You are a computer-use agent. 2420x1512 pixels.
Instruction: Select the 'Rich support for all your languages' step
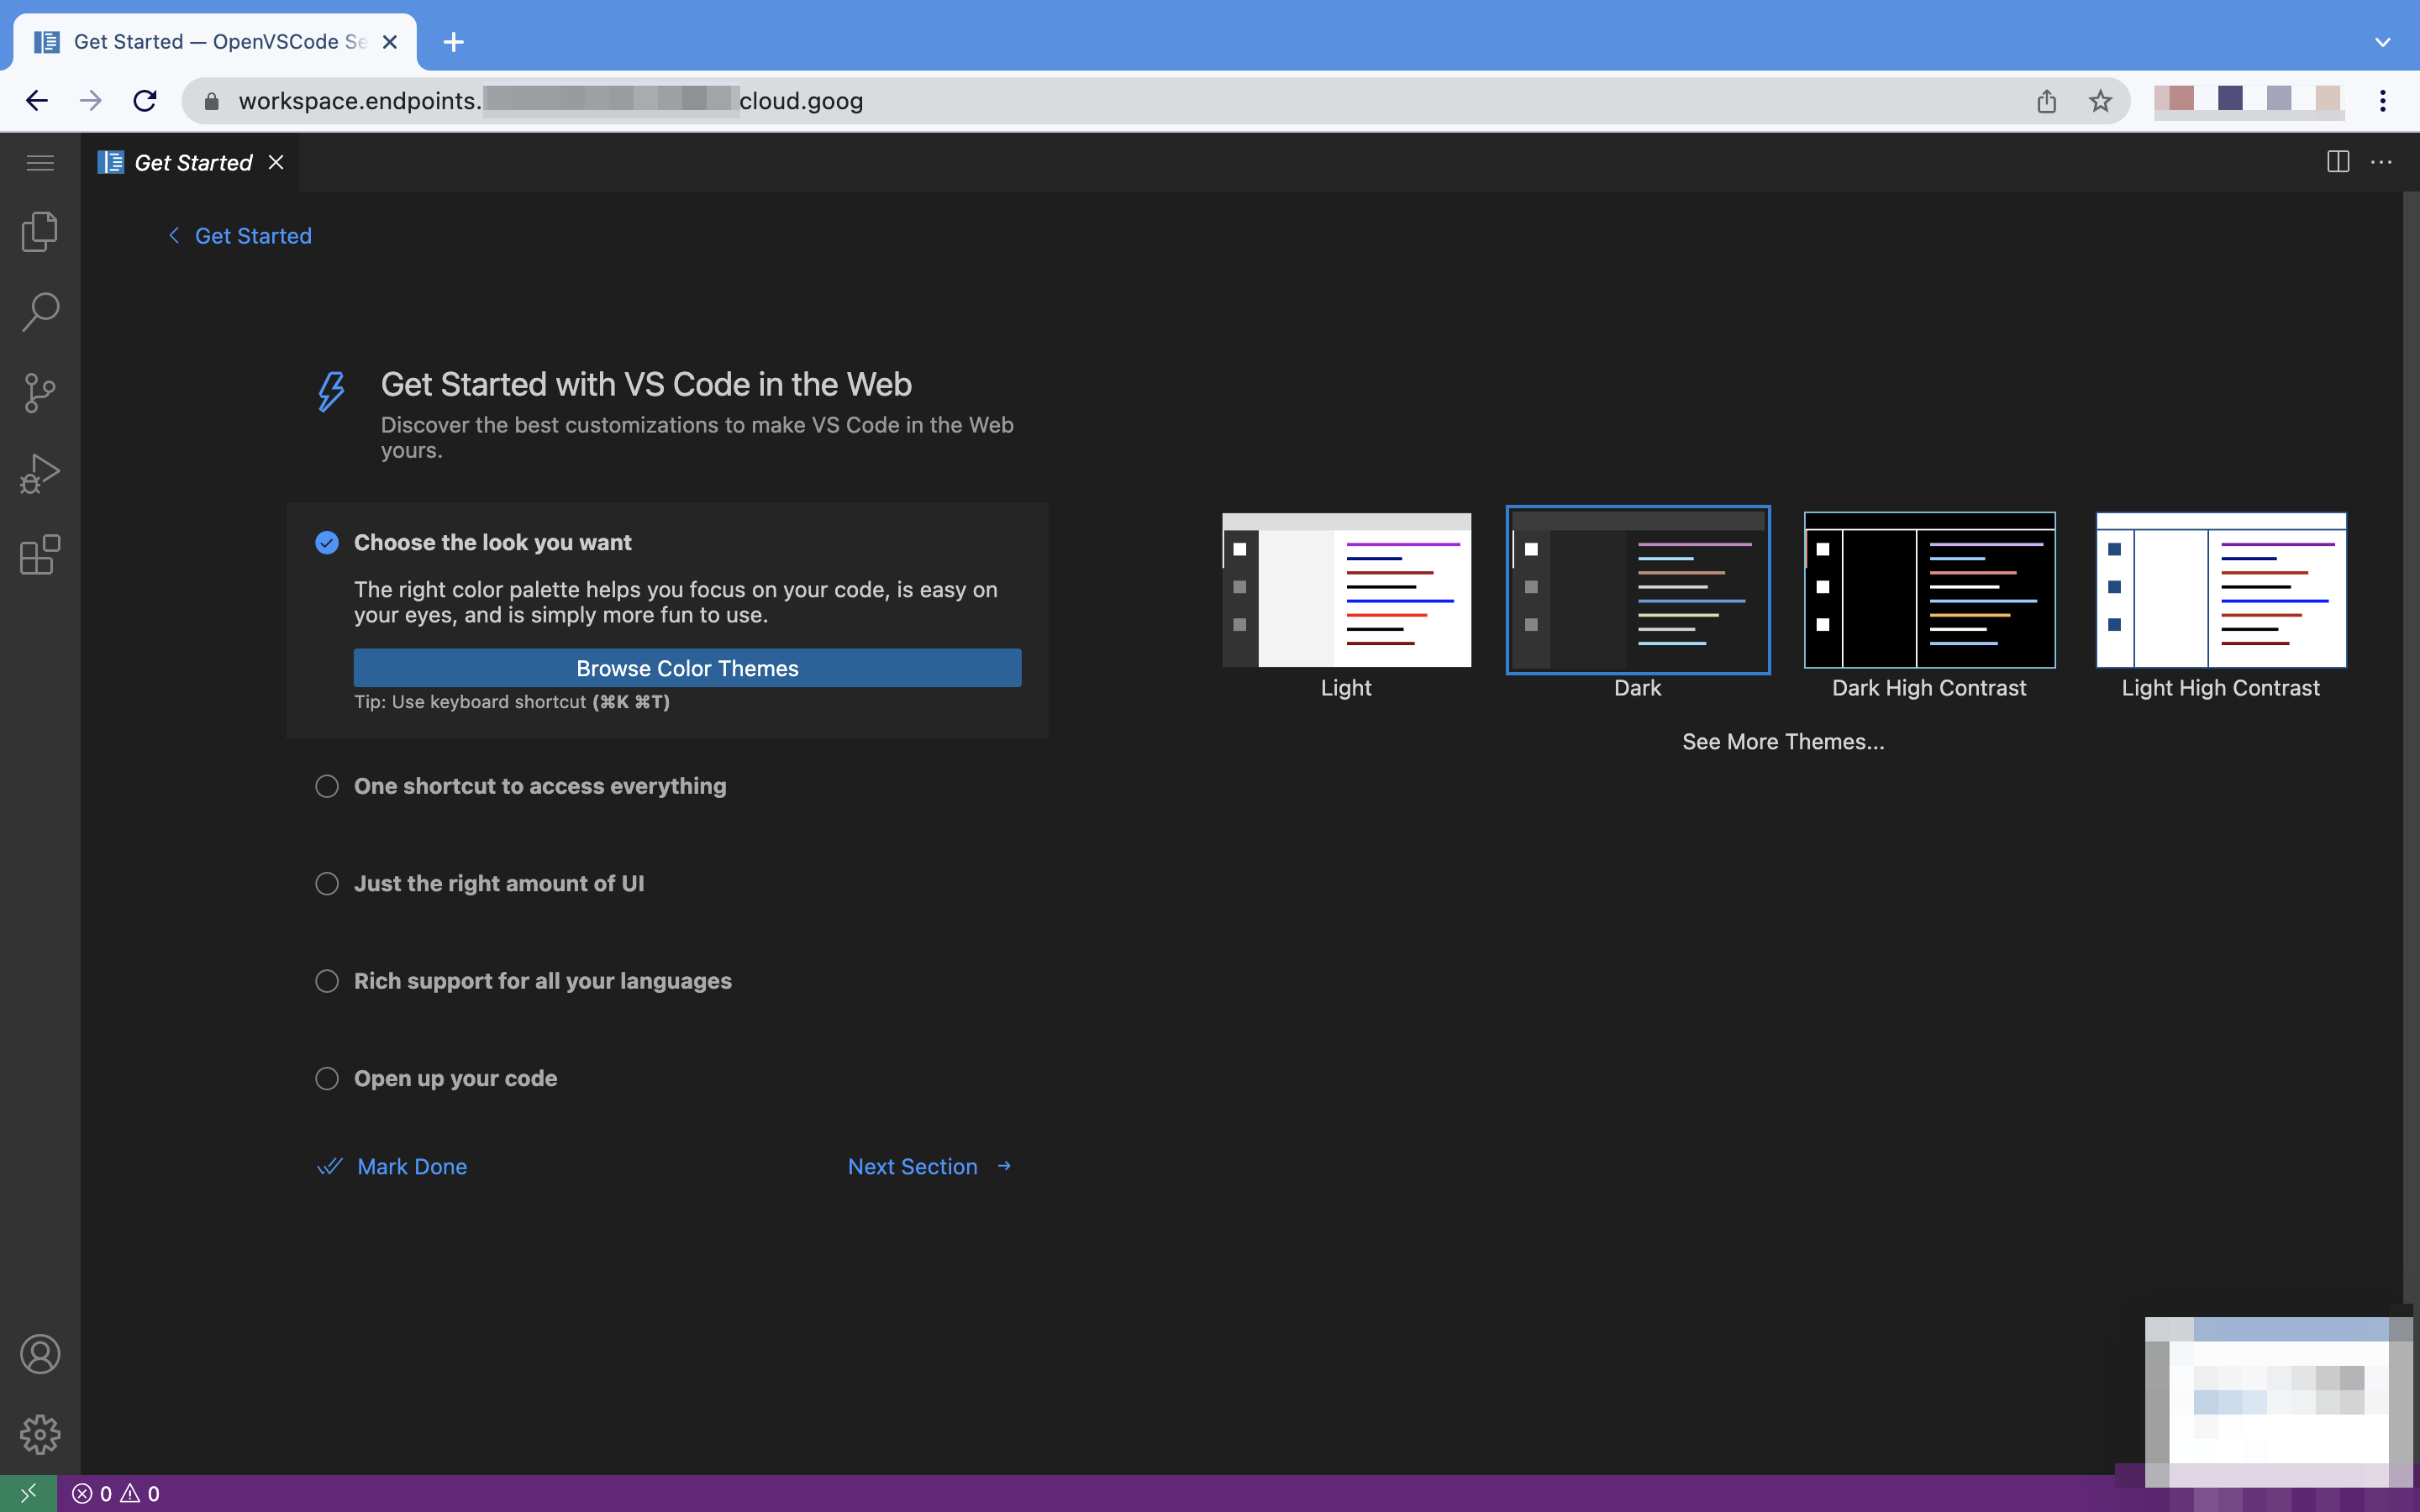pyautogui.click(x=542, y=981)
